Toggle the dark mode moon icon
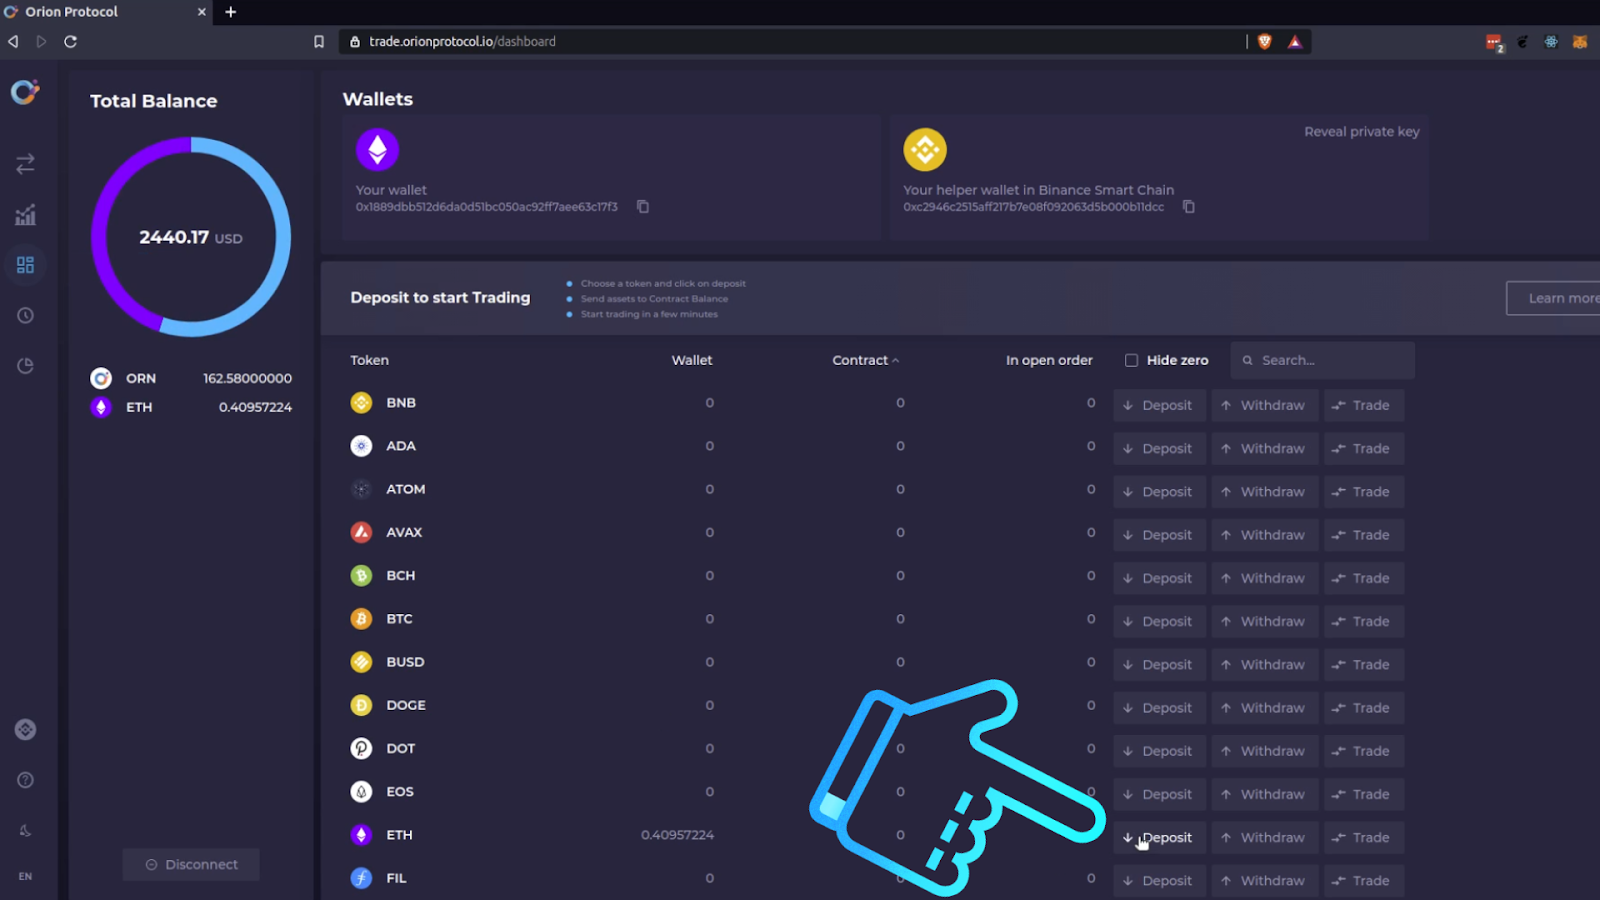This screenshot has height=900, width=1600. point(25,830)
